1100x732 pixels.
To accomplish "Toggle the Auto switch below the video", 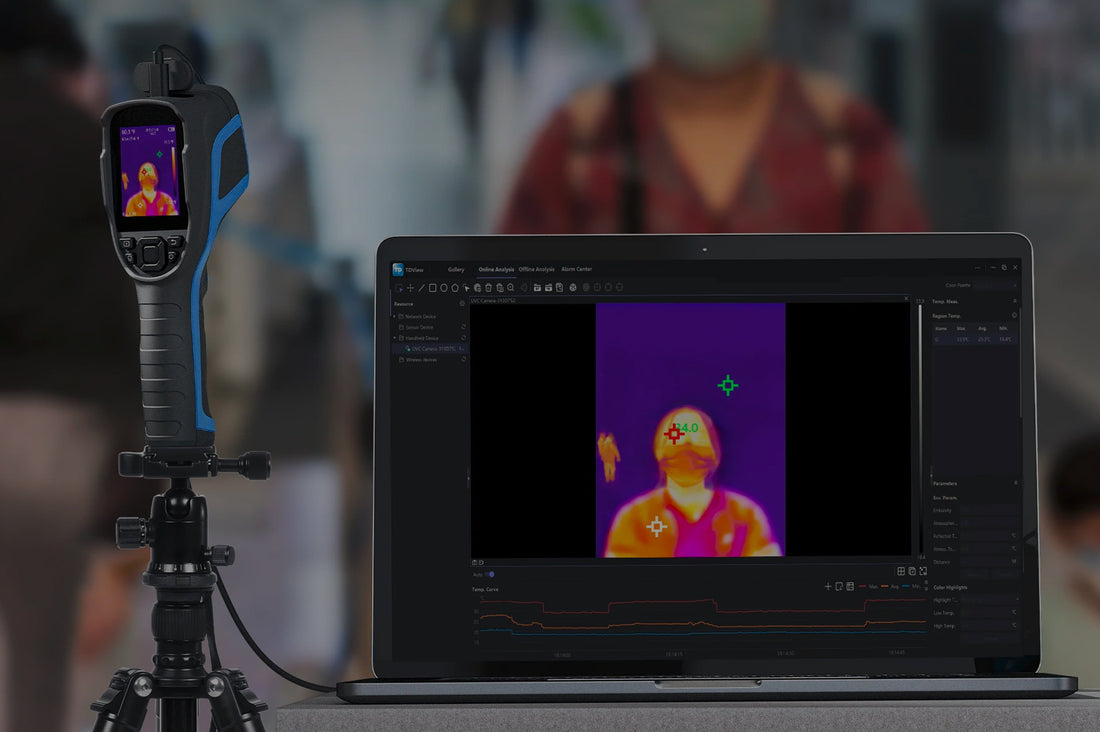I will [490, 574].
